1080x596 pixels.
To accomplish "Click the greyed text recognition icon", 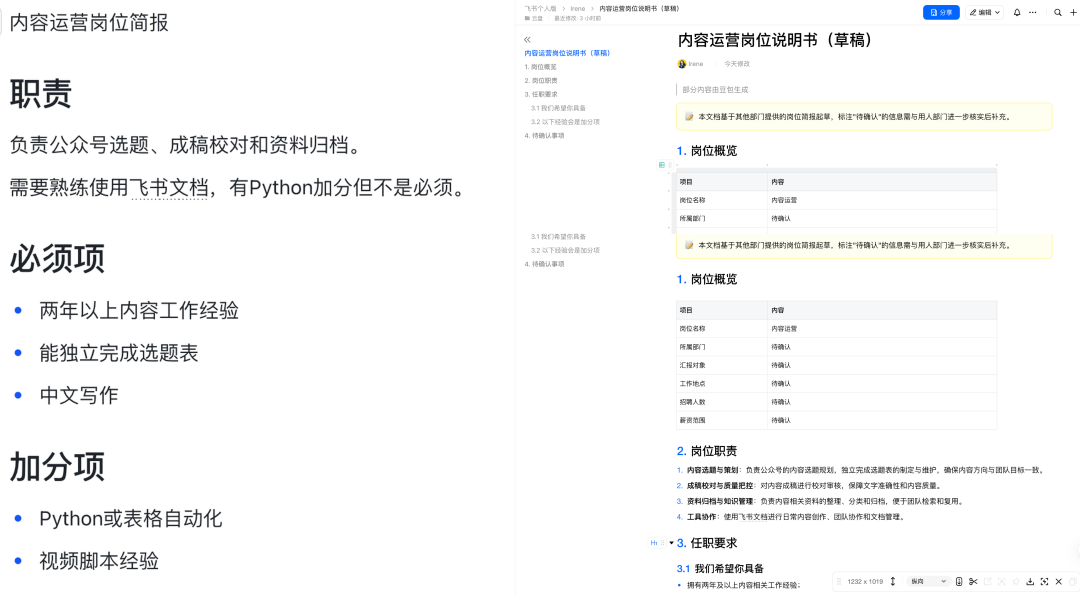I will point(1001,582).
